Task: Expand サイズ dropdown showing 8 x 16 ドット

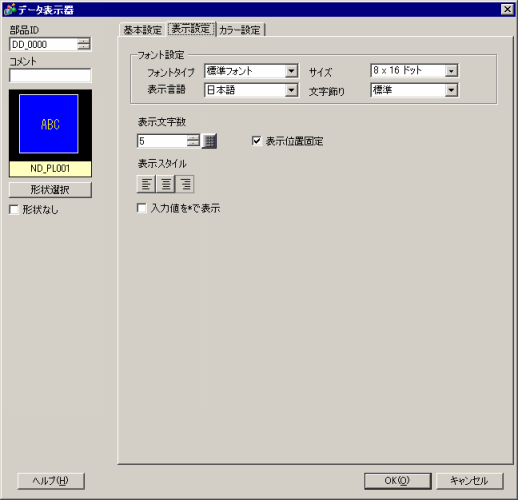Action: [414, 70]
